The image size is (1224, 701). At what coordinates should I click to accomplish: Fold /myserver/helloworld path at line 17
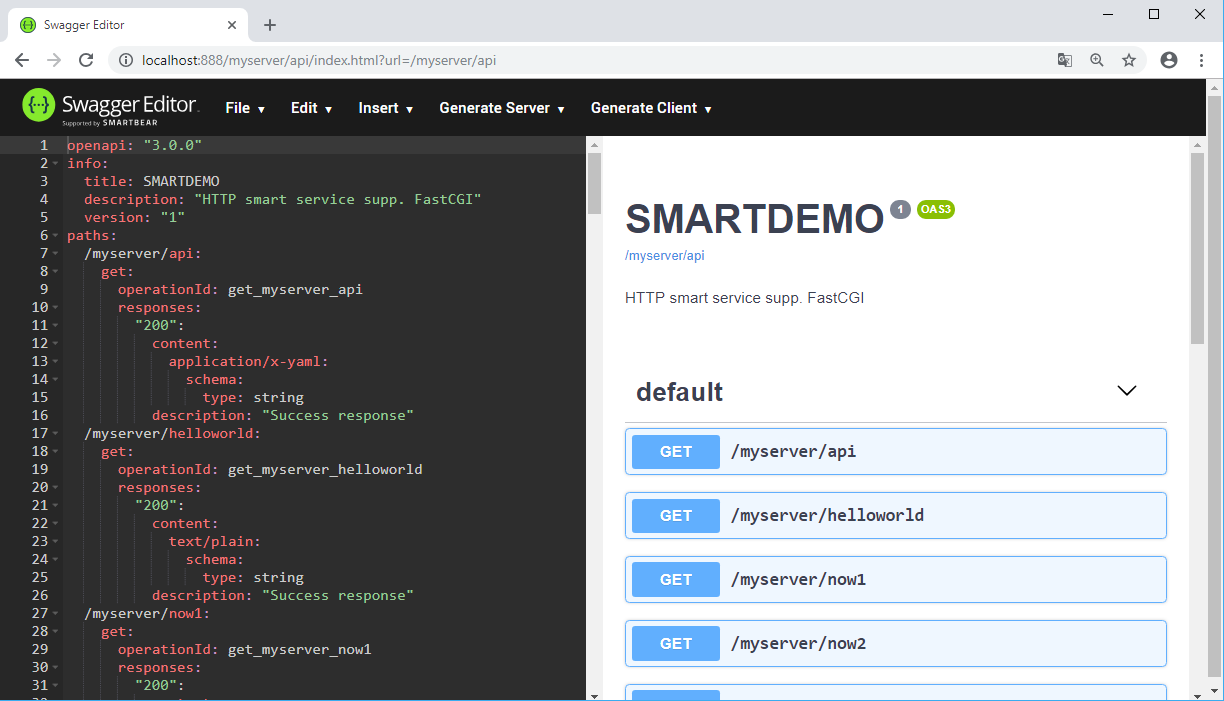(56, 433)
